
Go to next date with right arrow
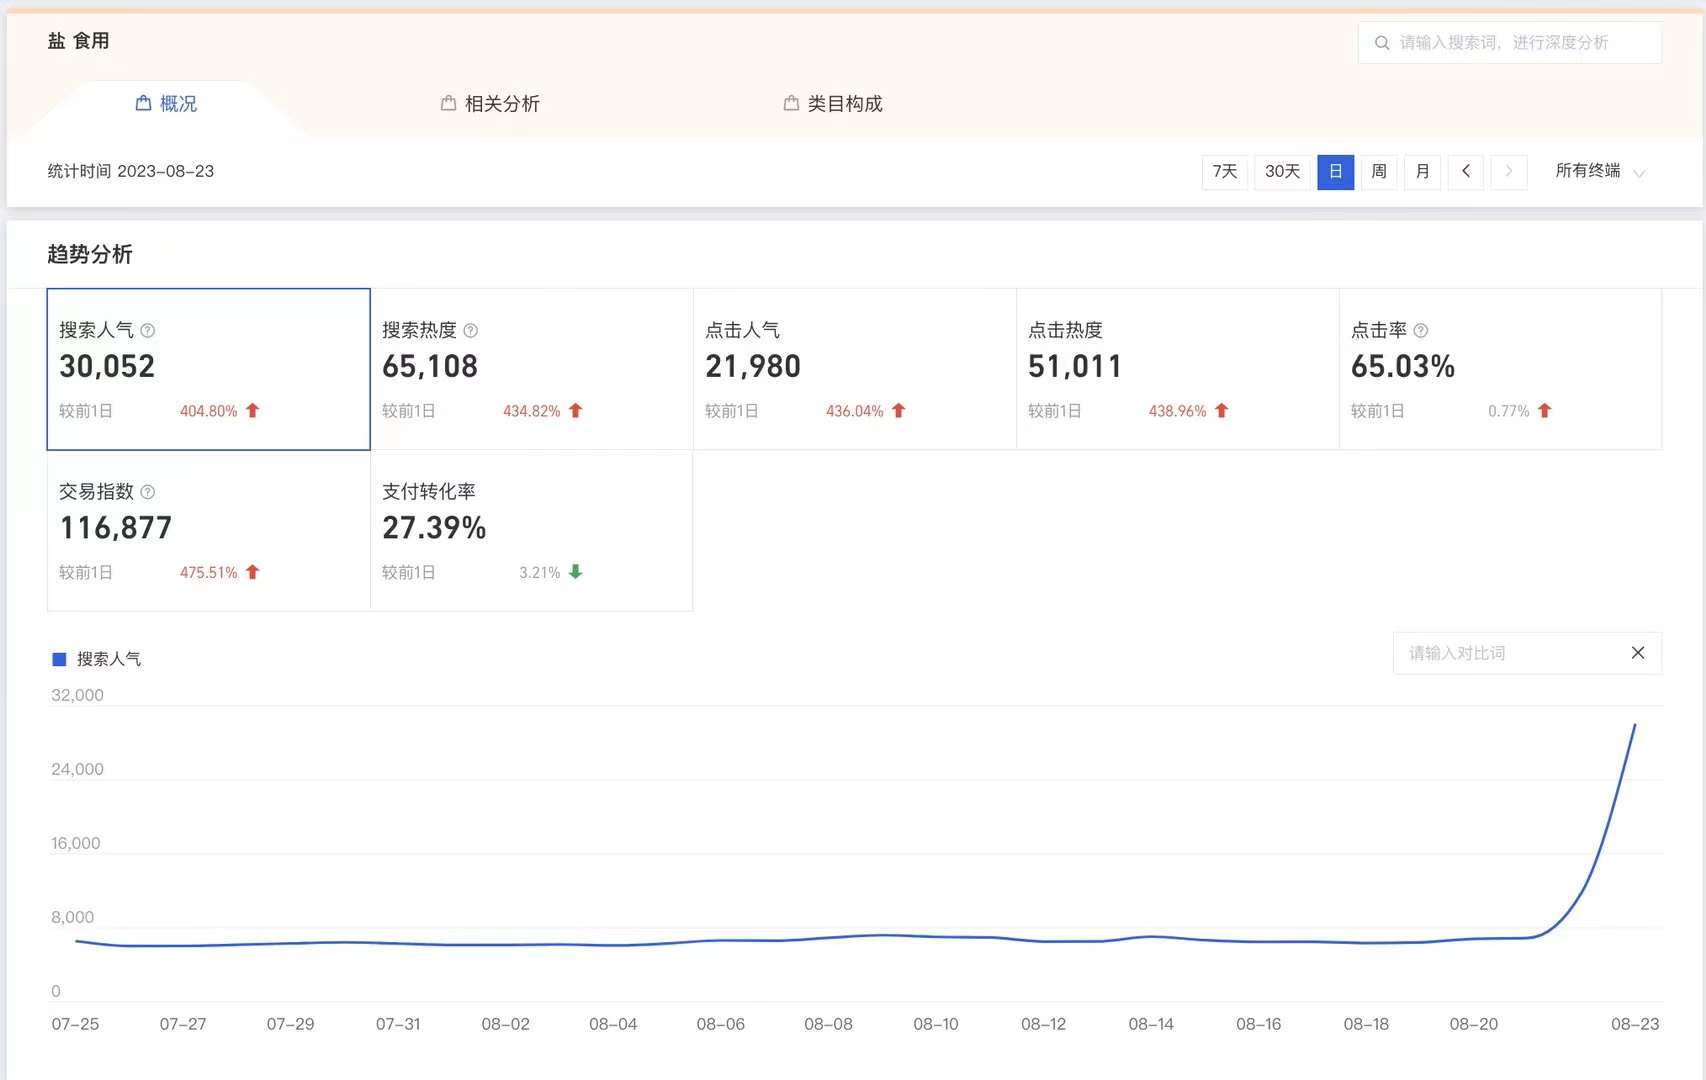click(x=1509, y=171)
